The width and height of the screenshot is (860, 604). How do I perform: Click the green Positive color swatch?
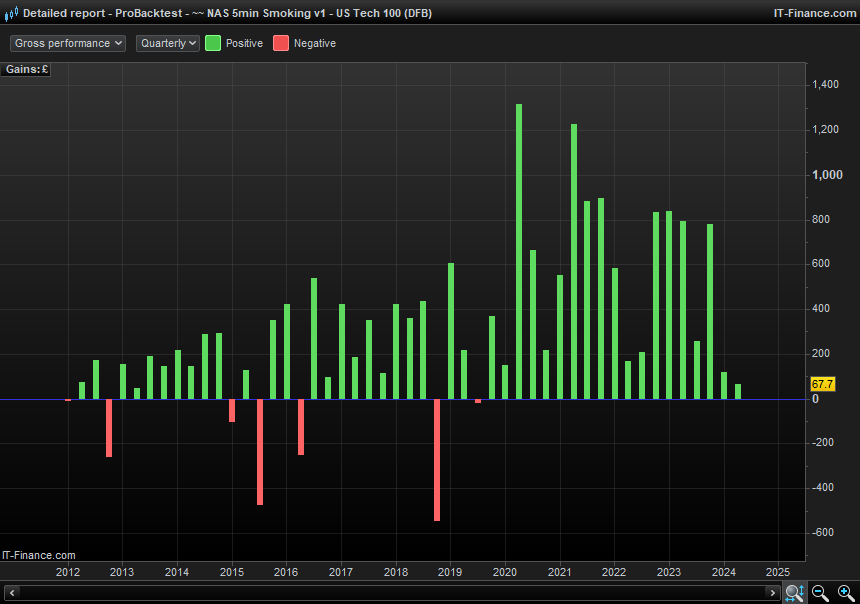click(213, 43)
